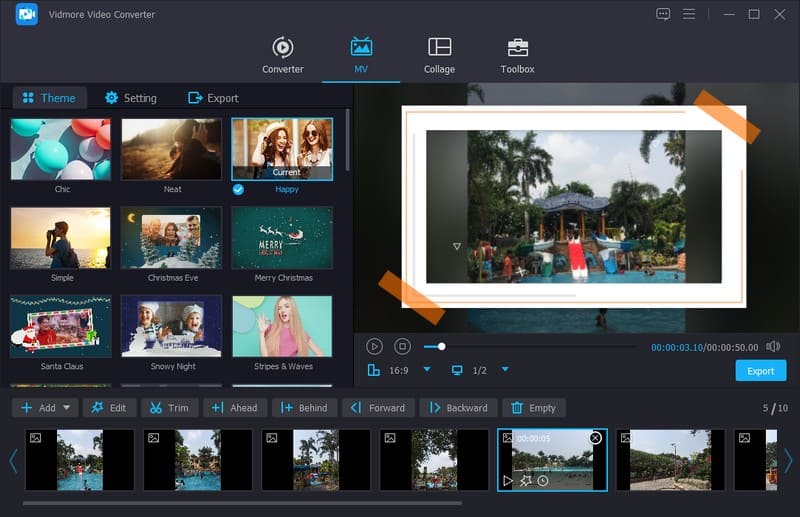Select the first timeline clip thumbnail
The height and width of the screenshot is (517, 800).
[x=80, y=460]
